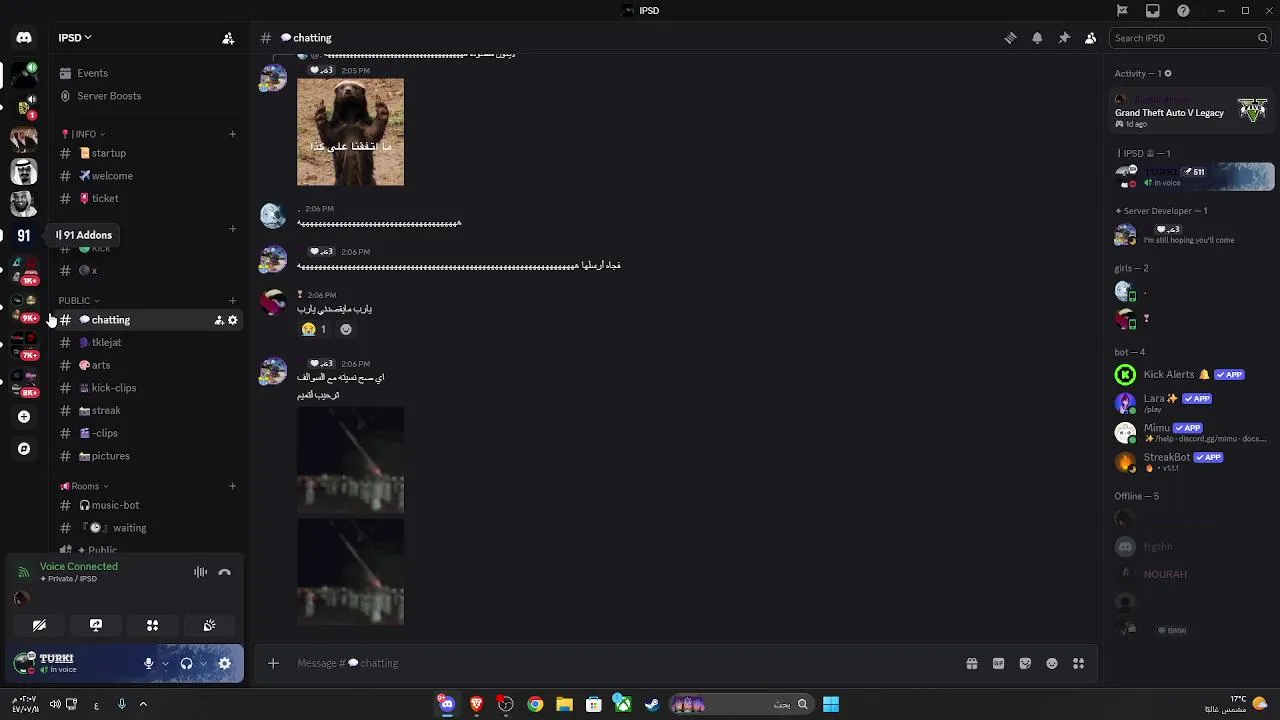Open User Settings gear
The width and height of the screenshot is (1280, 720).
pos(225,663)
